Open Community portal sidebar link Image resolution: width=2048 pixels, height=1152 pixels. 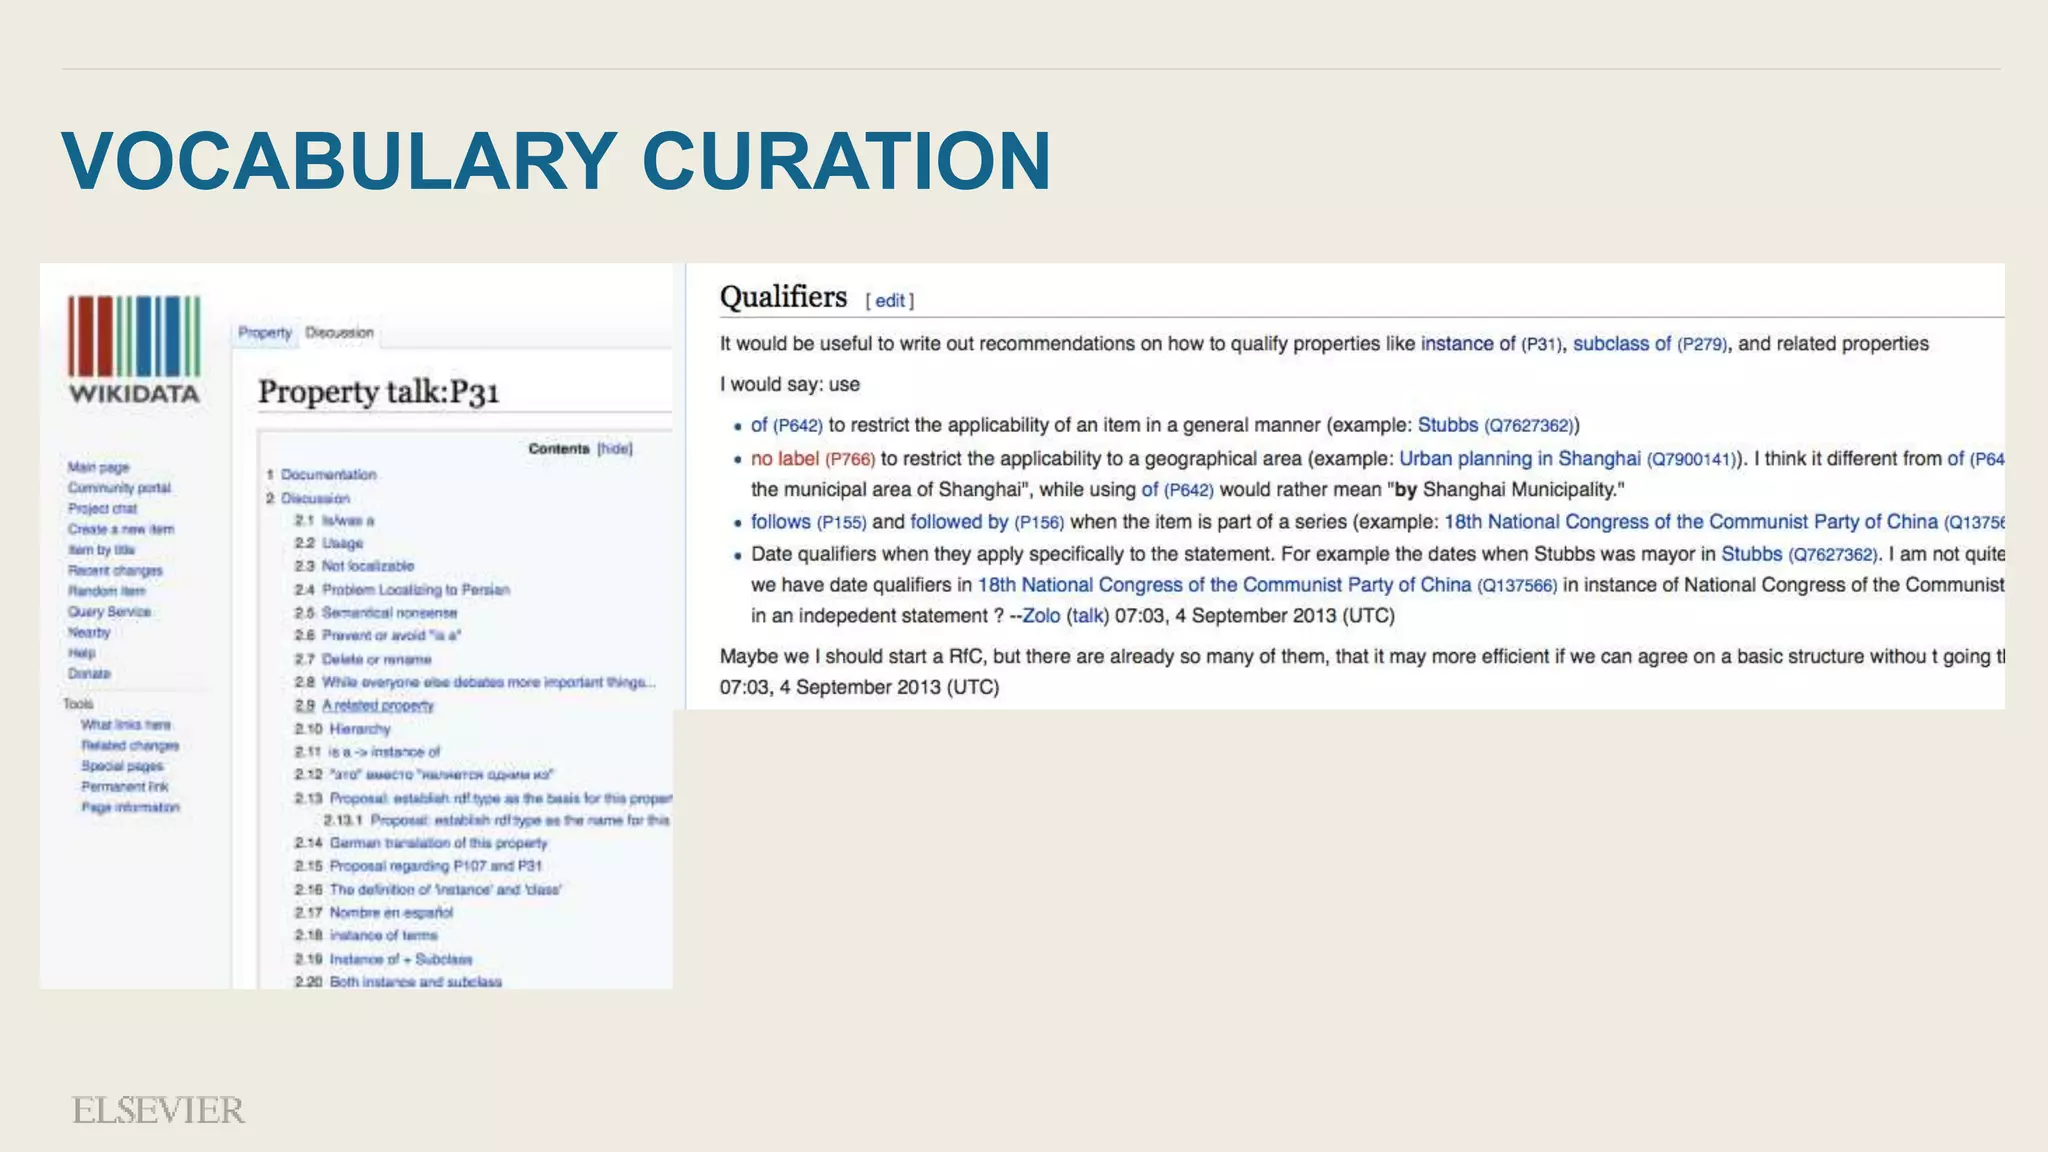click(119, 488)
